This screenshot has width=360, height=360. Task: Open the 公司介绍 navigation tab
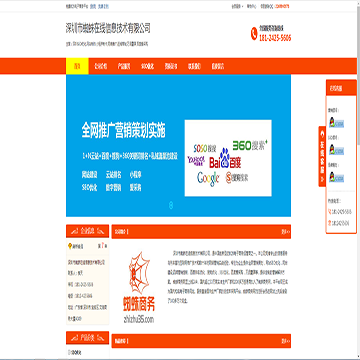[100, 66]
